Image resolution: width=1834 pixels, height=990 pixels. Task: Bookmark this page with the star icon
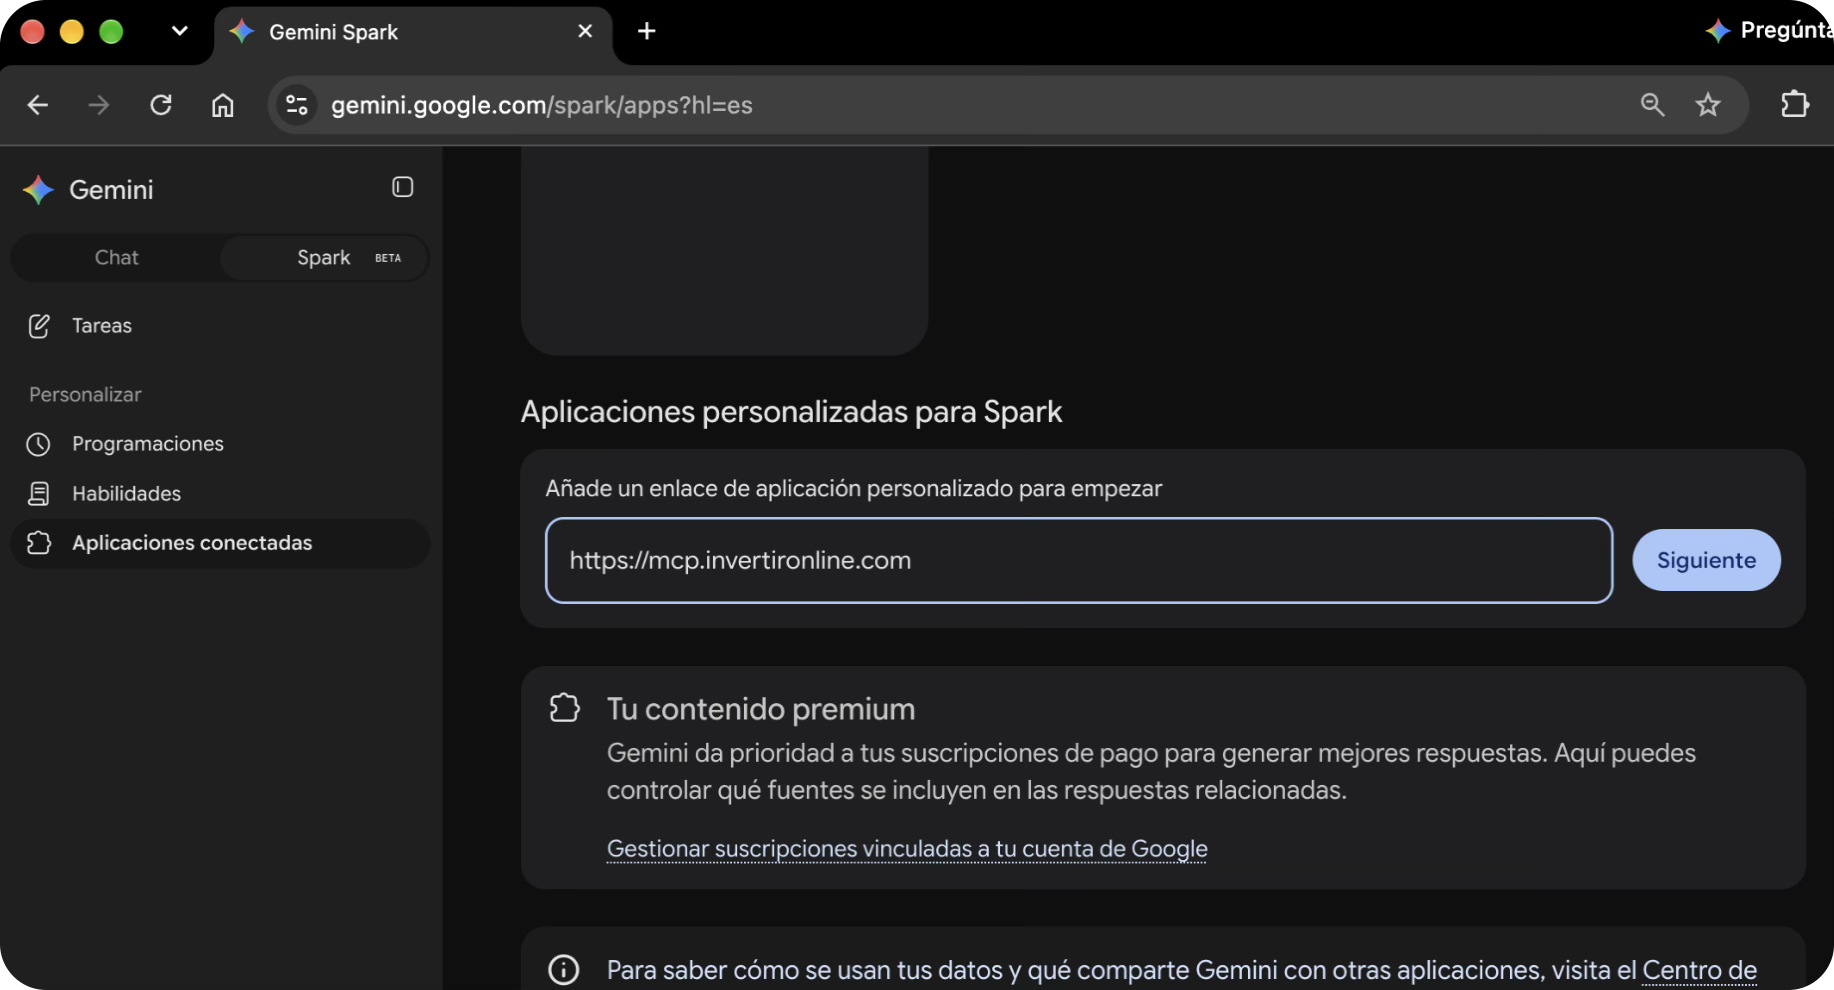(1708, 105)
